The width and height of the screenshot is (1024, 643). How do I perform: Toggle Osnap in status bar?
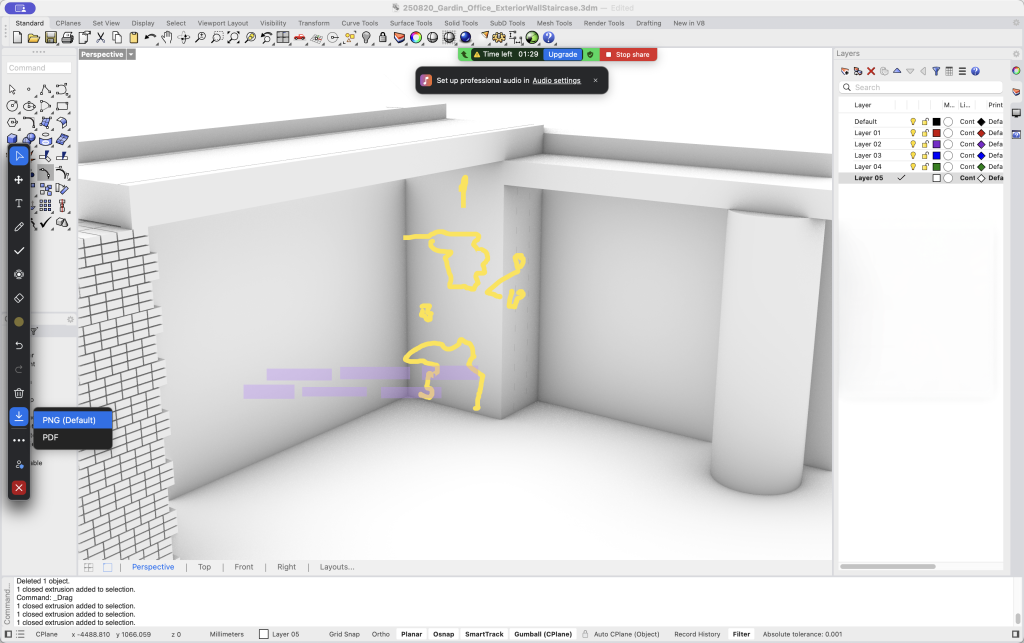[x=443, y=634]
